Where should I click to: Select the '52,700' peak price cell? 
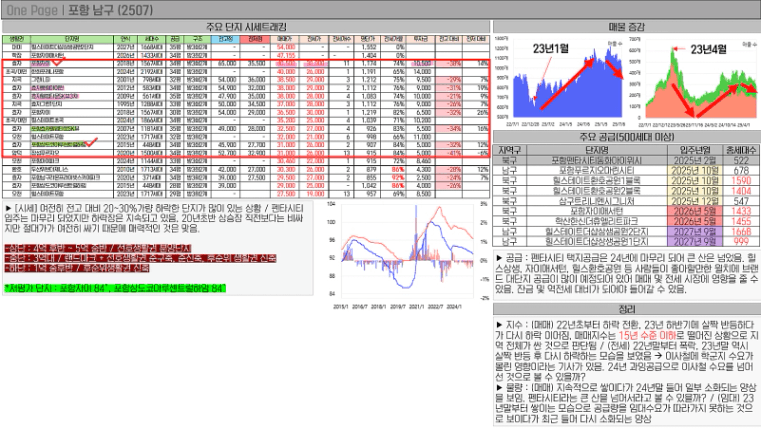click(x=225, y=153)
